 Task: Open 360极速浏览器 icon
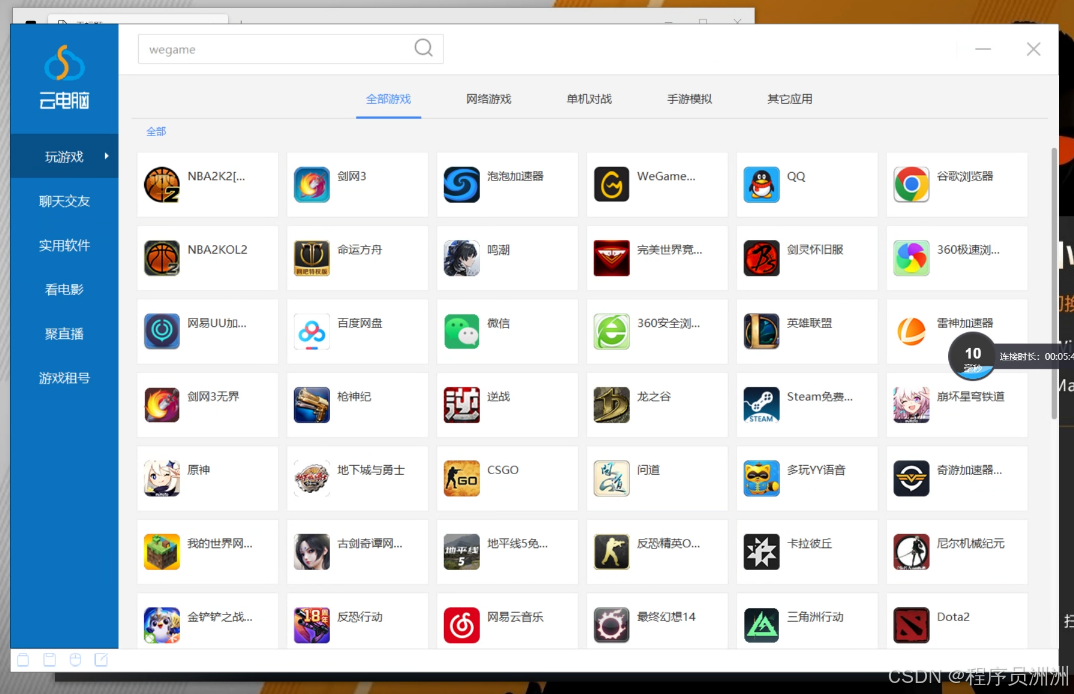click(x=912, y=258)
